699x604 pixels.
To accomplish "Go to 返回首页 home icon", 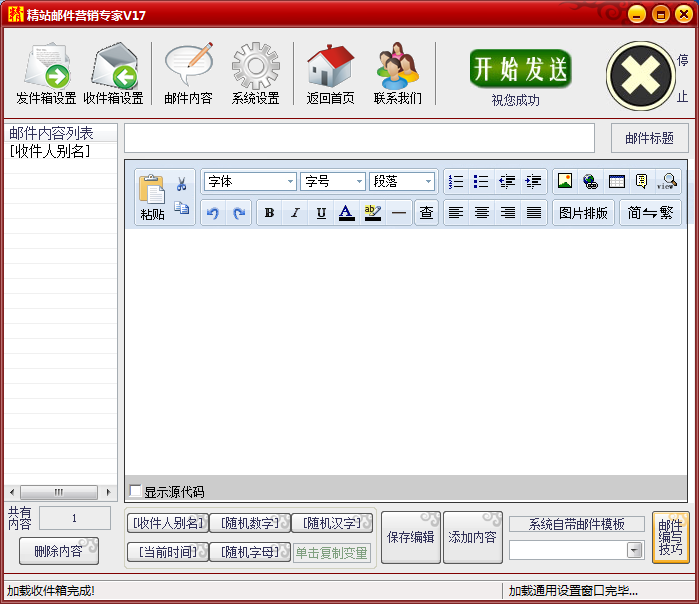I will pyautogui.click(x=330, y=74).
